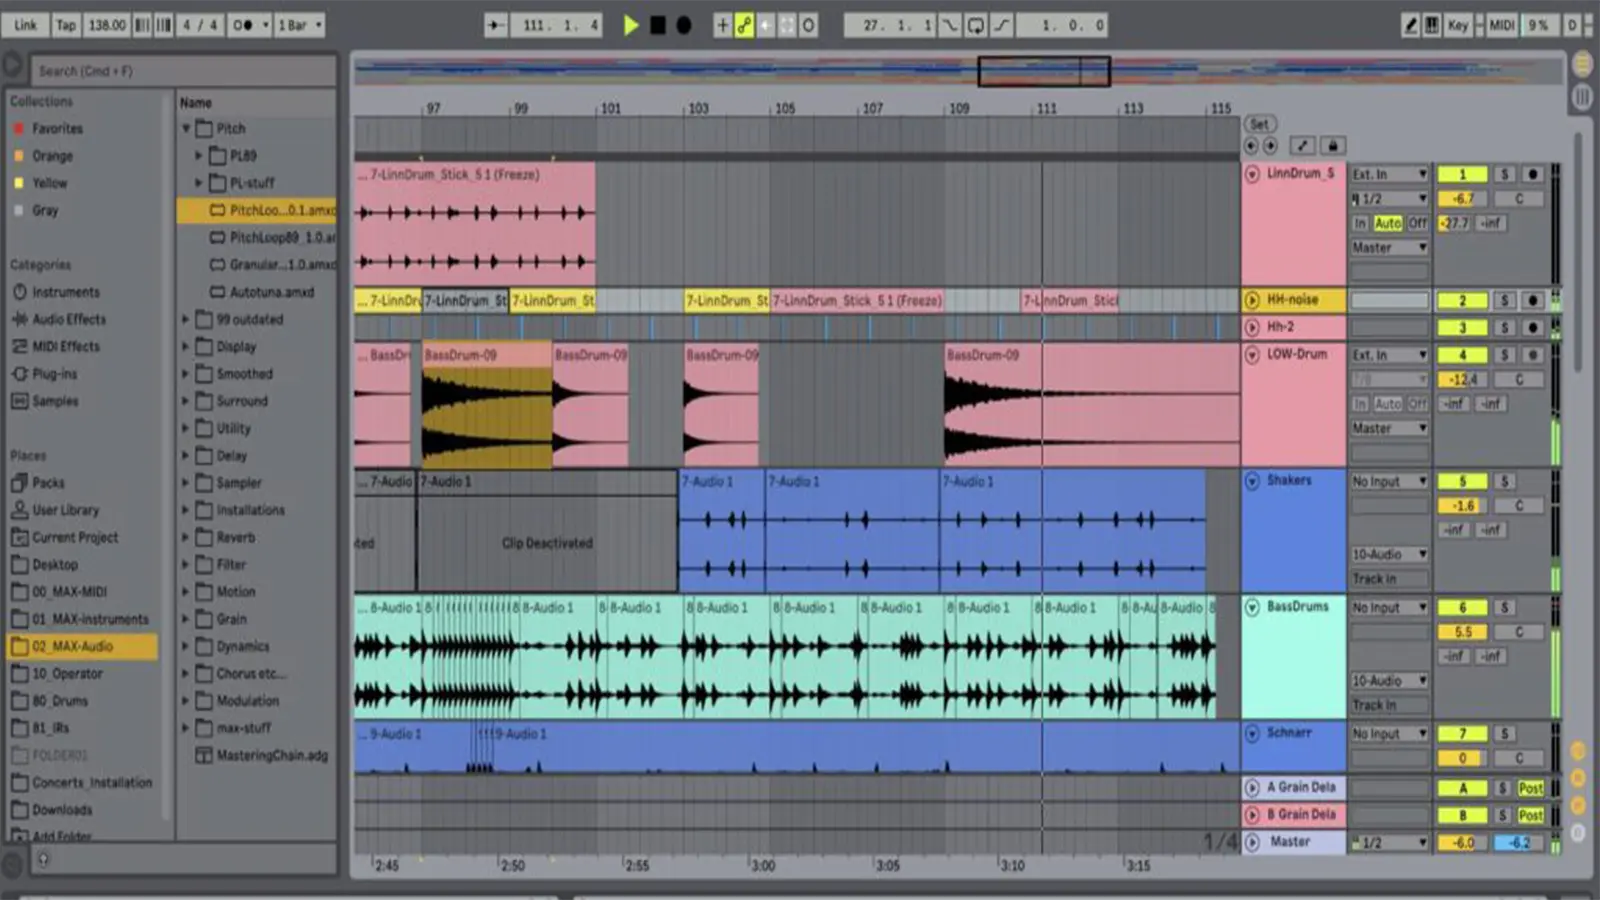Select Gray collection
This screenshot has height=900, width=1600.
coord(45,210)
